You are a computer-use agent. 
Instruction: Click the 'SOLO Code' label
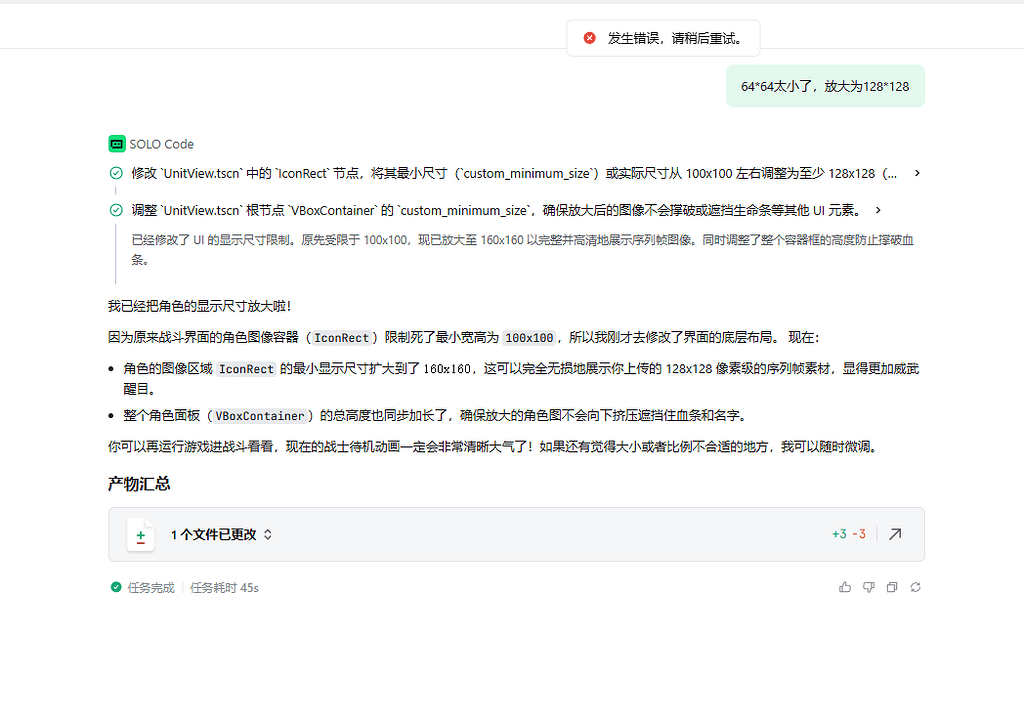click(x=161, y=144)
